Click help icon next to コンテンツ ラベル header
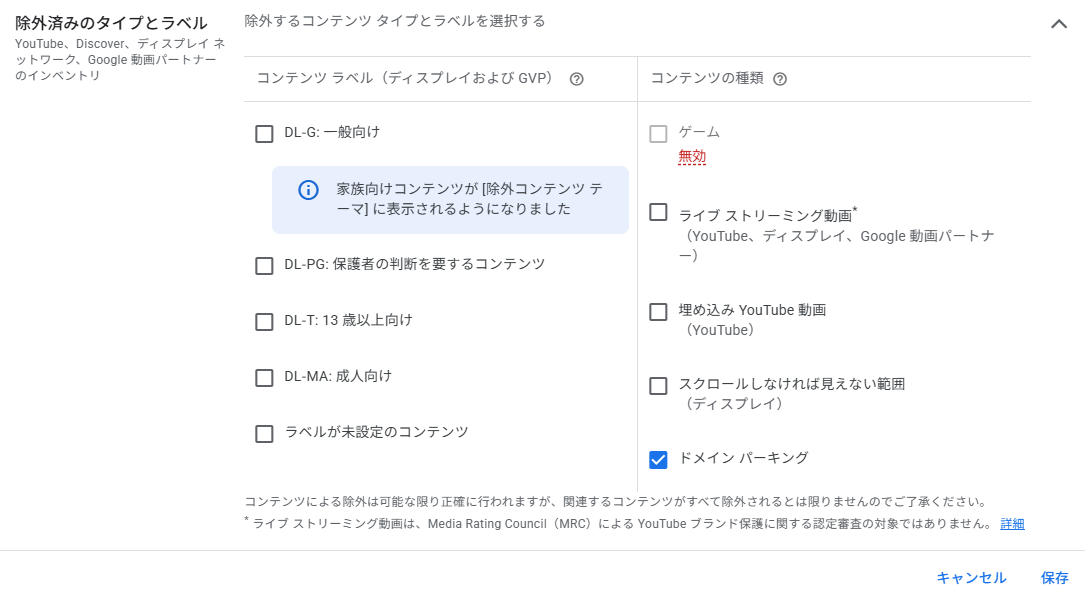1085x600 pixels. coord(576,79)
